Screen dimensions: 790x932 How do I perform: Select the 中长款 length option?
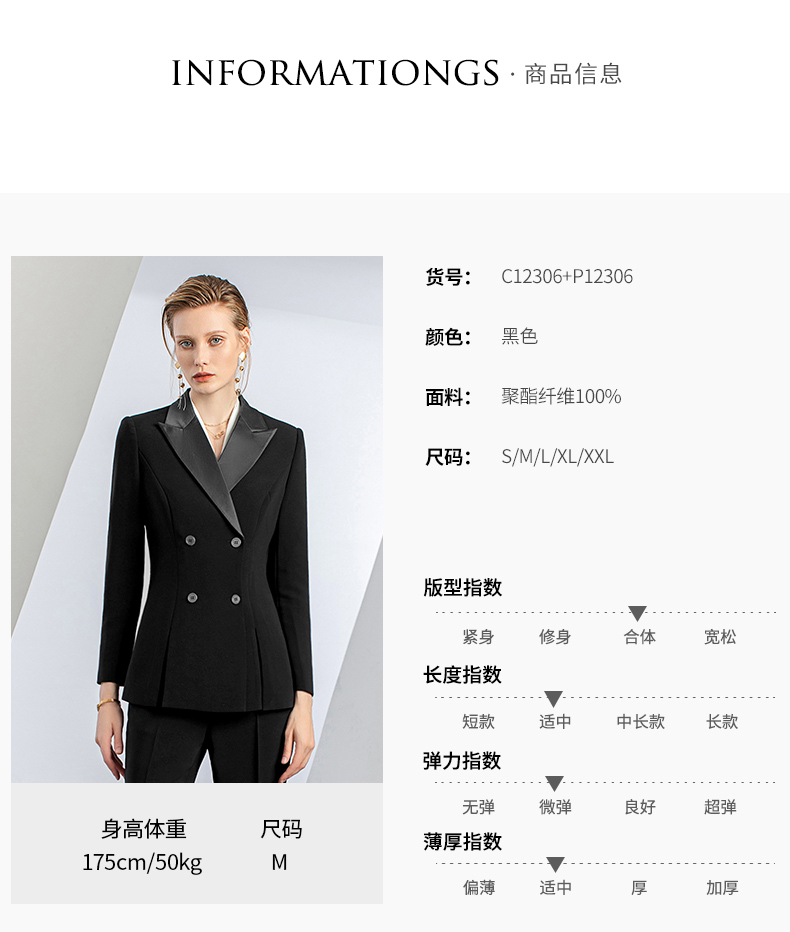[x=640, y=722]
